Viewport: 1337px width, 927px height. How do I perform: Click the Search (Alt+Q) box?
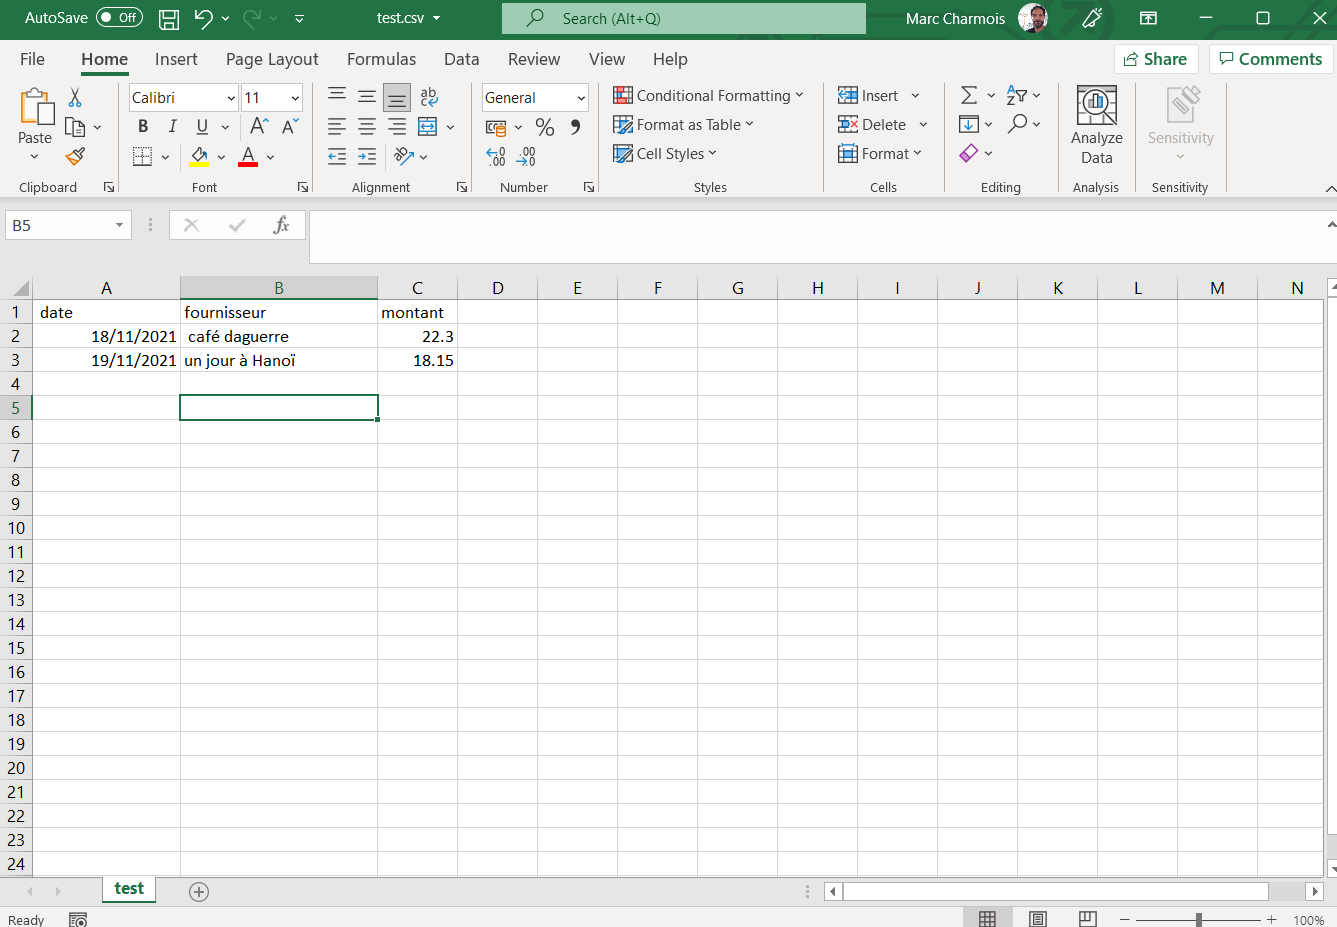[x=684, y=18]
